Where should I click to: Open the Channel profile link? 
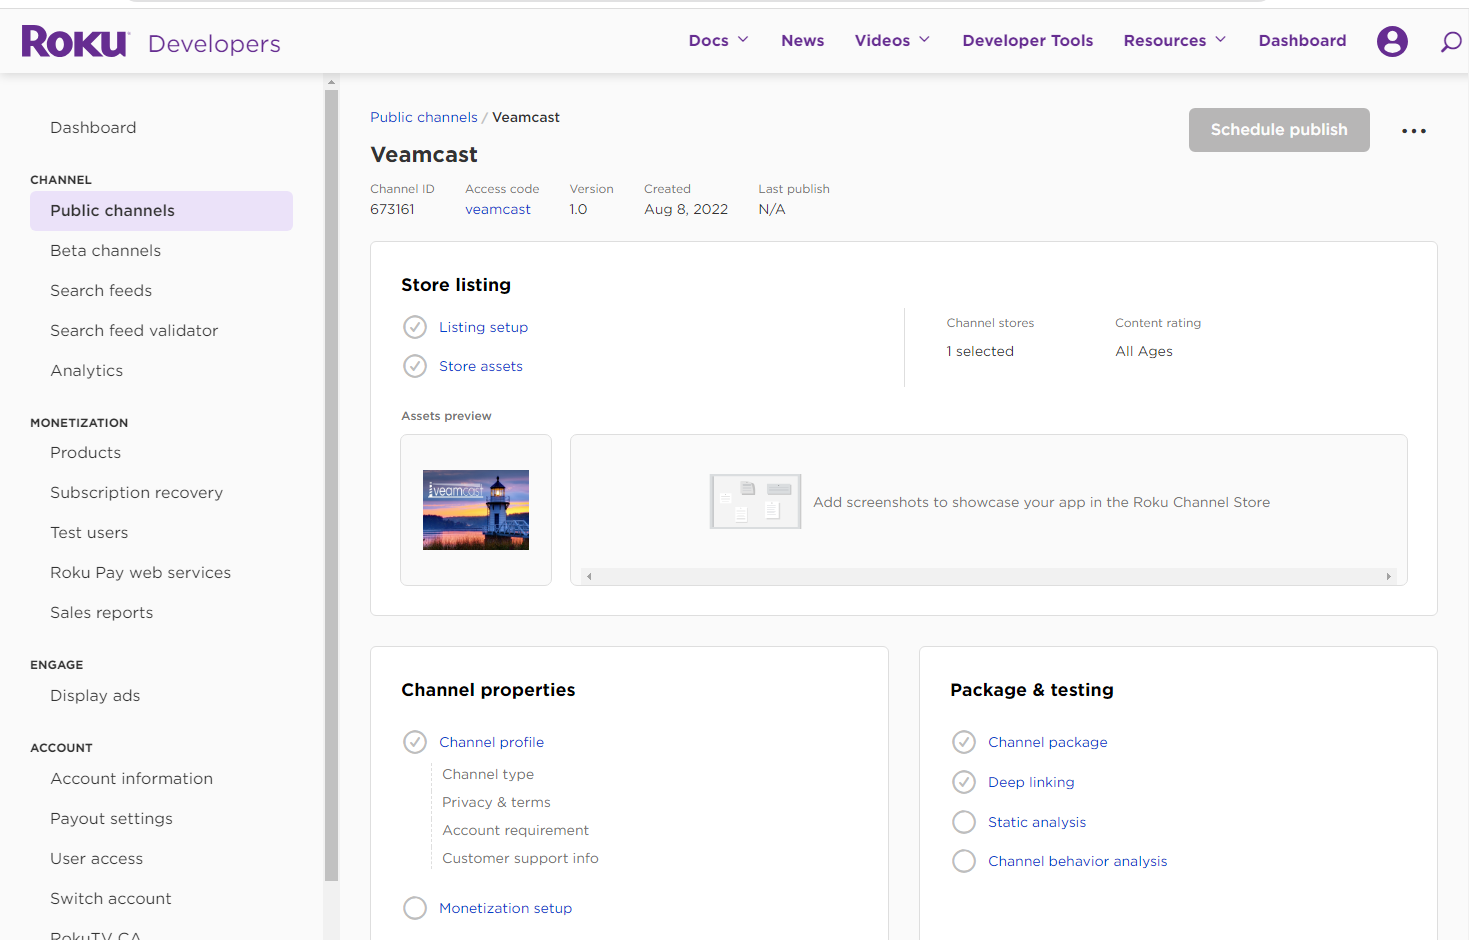(x=492, y=742)
